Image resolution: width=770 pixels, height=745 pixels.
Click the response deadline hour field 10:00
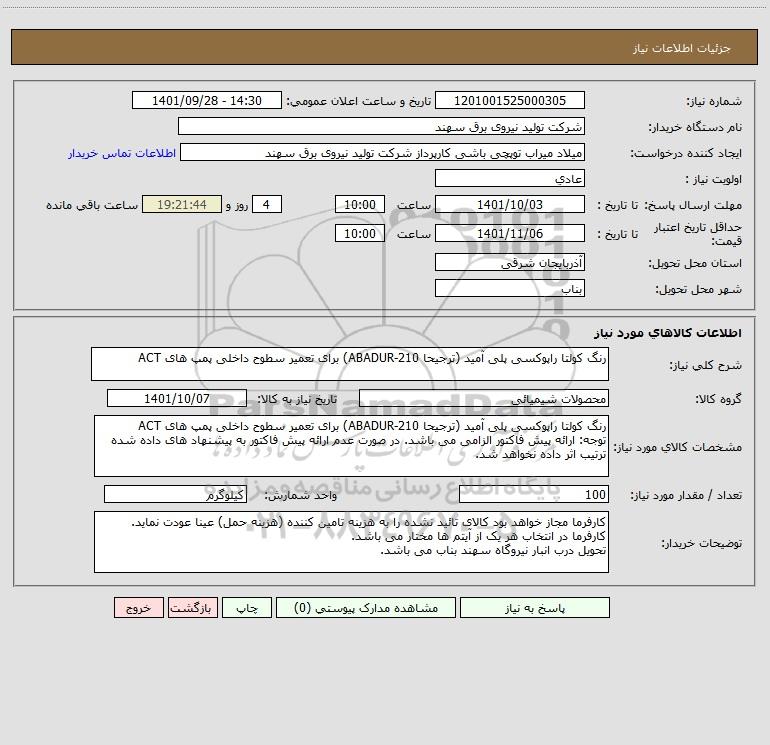click(x=359, y=204)
